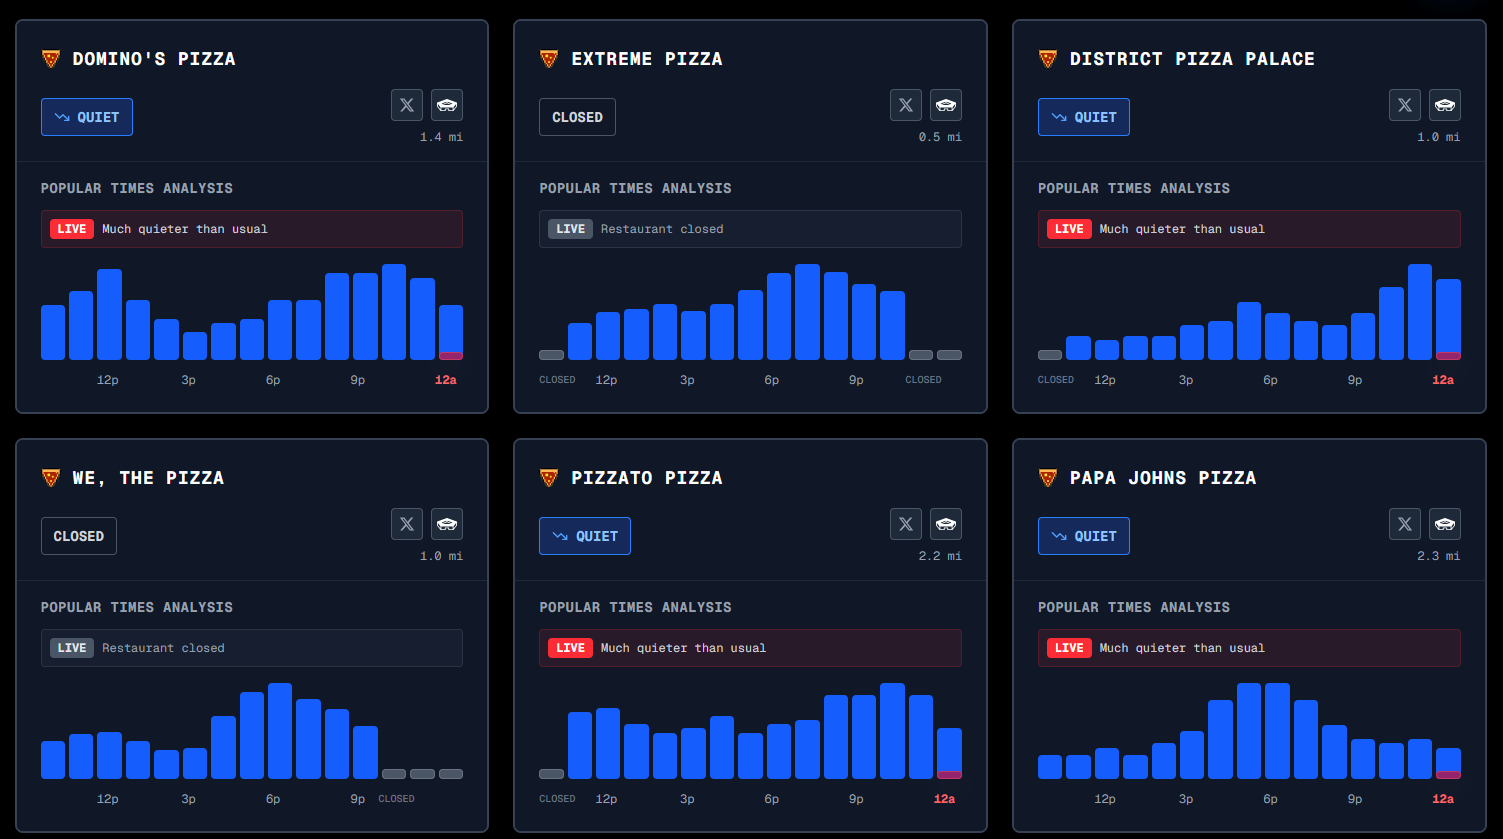Click the 12a live bar in Domino's chart

451,332
